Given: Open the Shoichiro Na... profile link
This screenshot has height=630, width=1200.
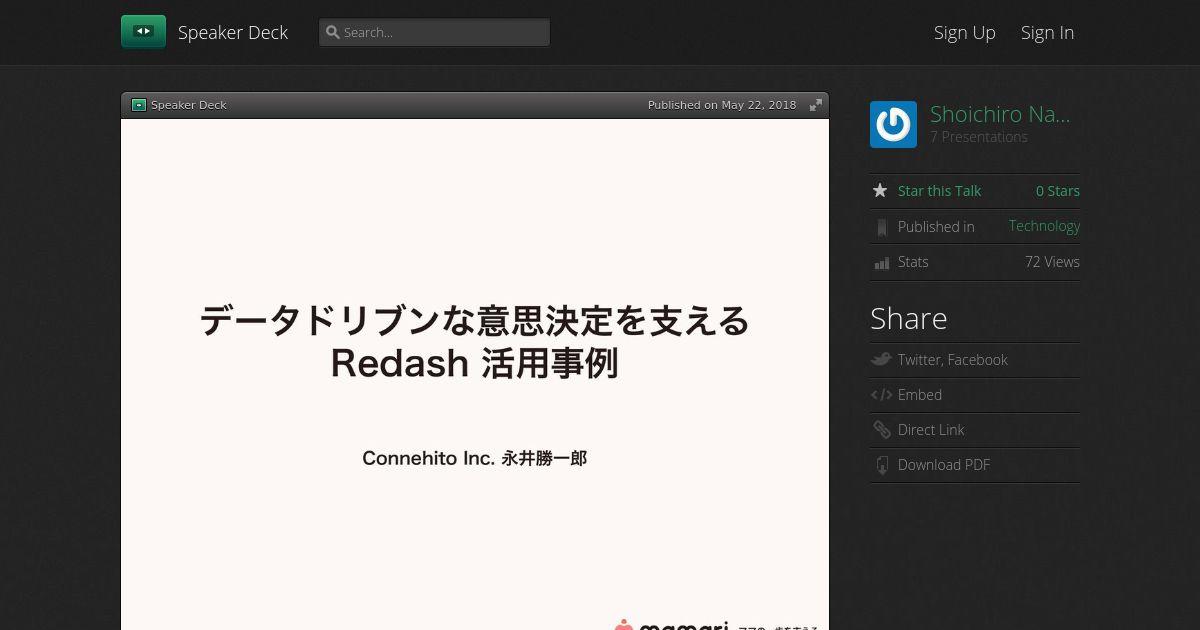Looking at the screenshot, I should (1000, 114).
